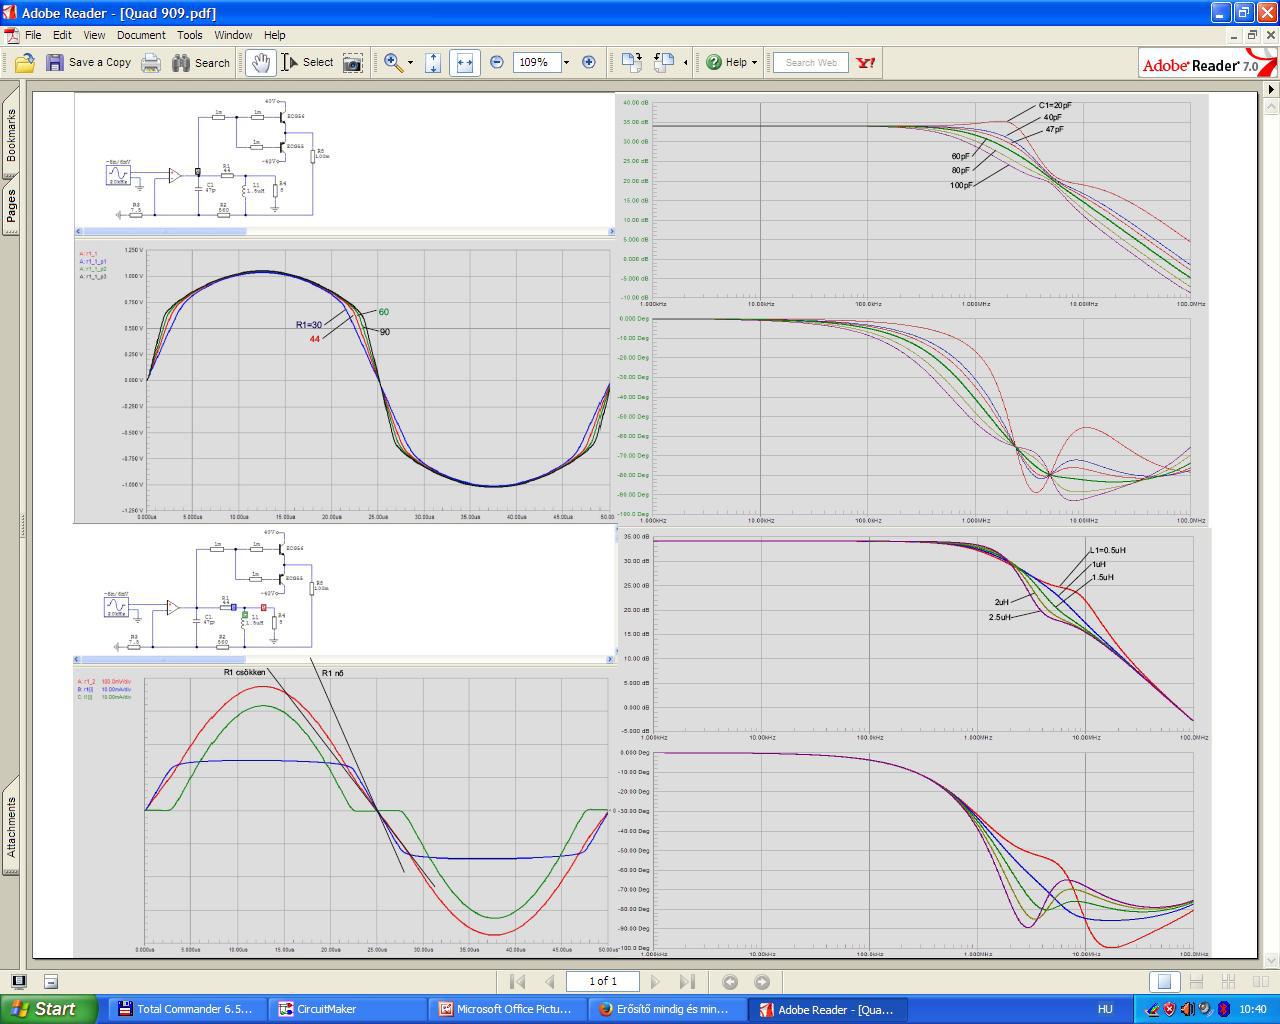Rotate the page counterclockwise

click(664, 63)
